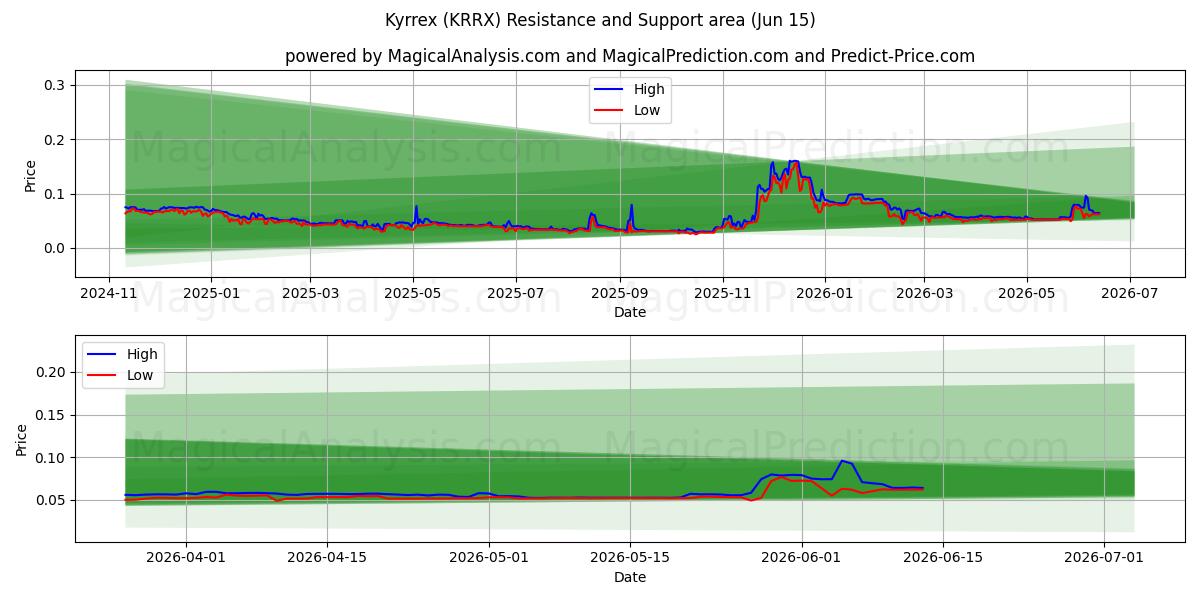Click the 'Date' axis title under top chart
This screenshot has width=1200, height=600.
click(x=630, y=313)
